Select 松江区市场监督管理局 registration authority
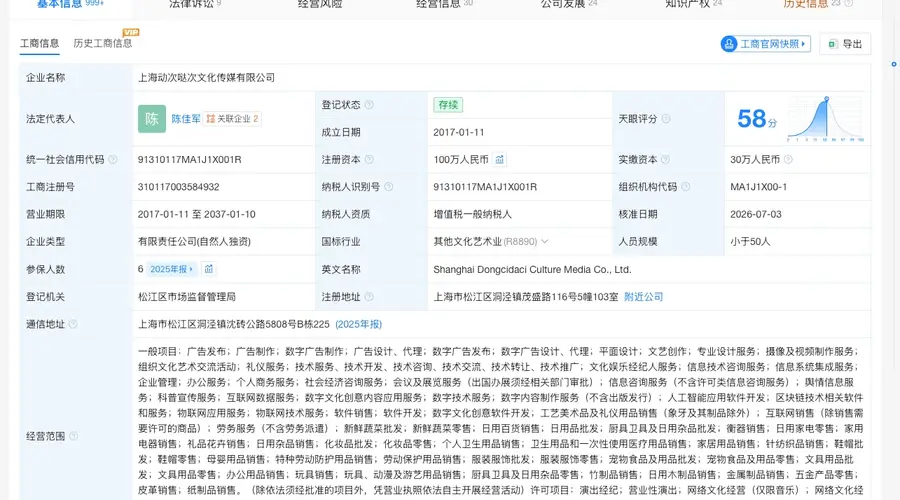 coord(187,297)
